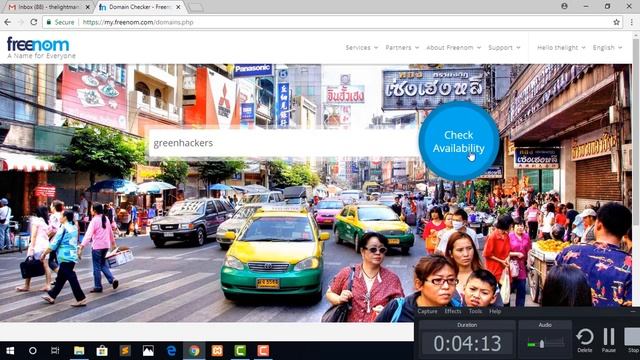Click the greenhackers domain search field

284,143
